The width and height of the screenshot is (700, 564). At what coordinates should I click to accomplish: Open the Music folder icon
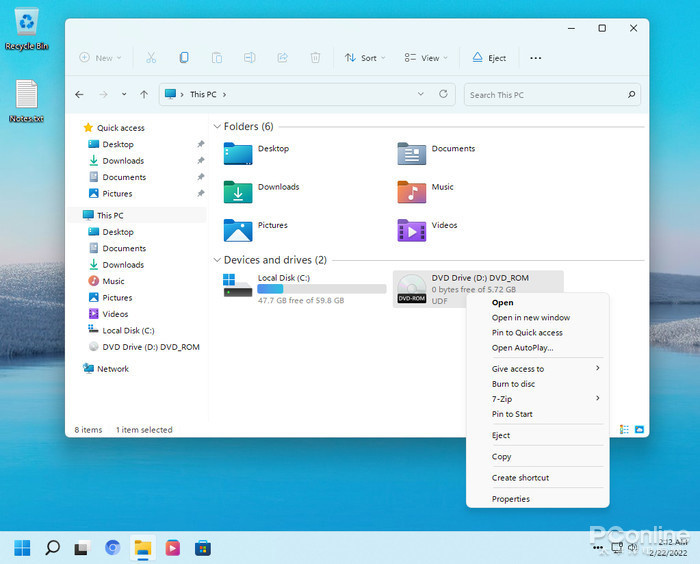tap(411, 191)
